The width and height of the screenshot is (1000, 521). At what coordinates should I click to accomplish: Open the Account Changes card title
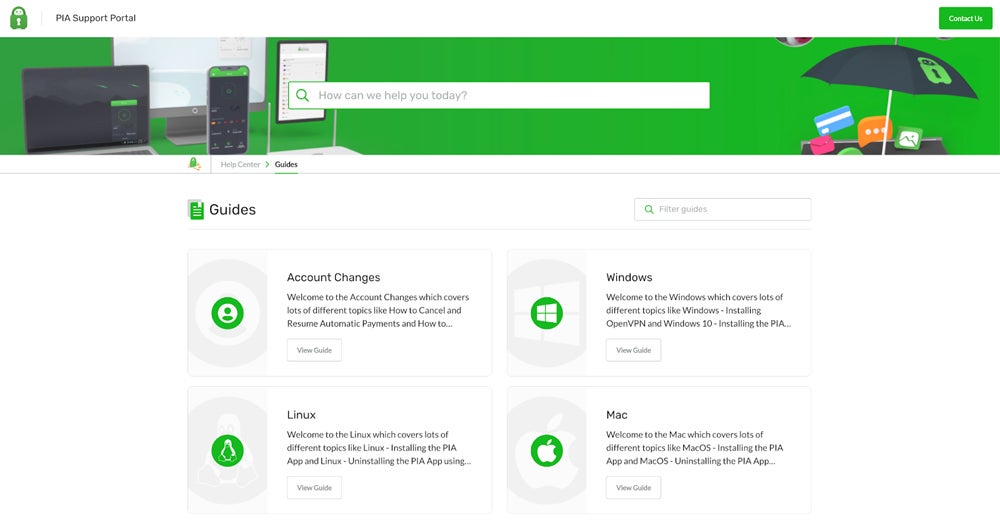pyautogui.click(x=334, y=277)
